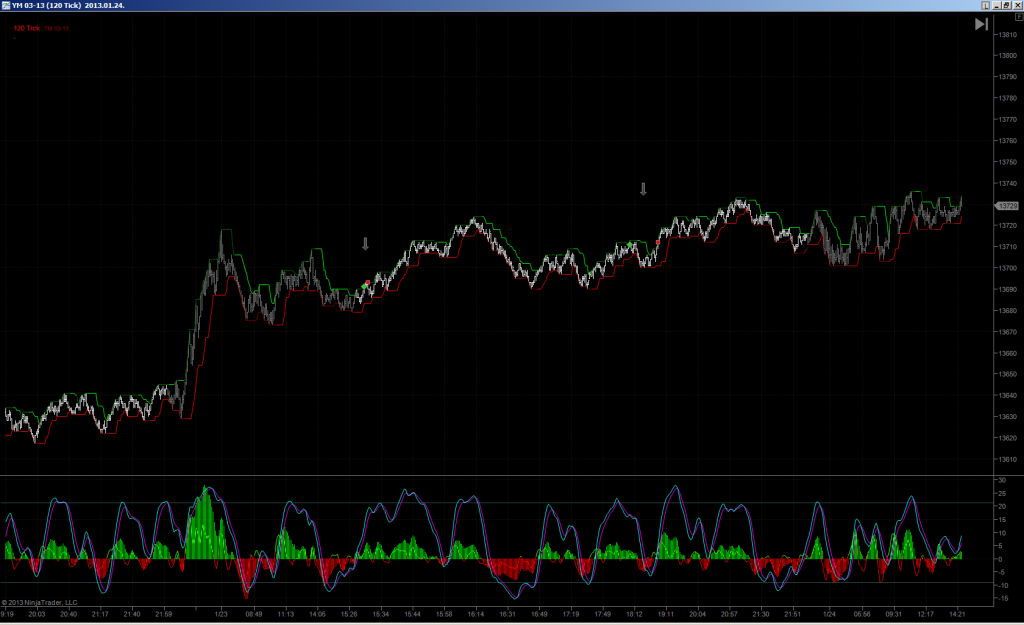Click the 1/23 date label on time axis
This screenshot has height=625, width=1024.
221,614
